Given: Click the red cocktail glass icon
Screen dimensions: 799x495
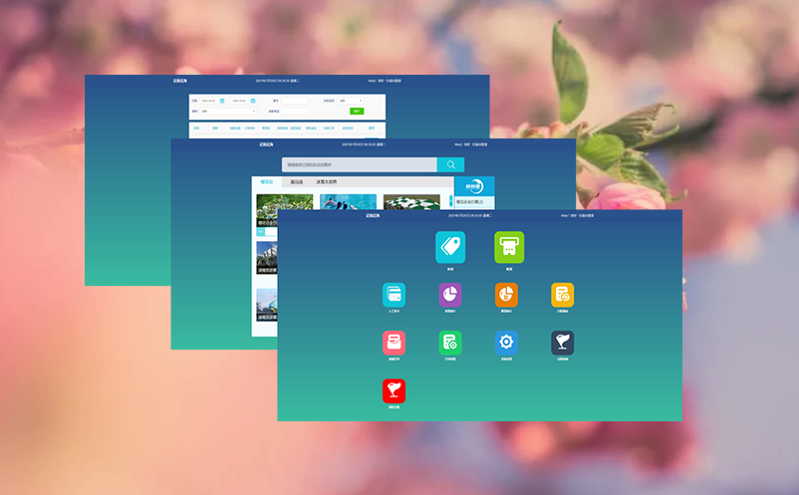Looking at the screenshot, I should tap(394, 390).
